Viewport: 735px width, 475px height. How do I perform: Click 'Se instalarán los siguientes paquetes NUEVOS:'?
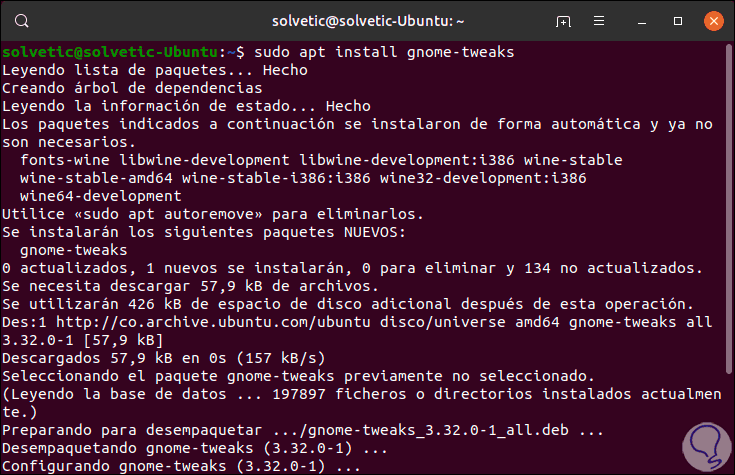pos(204,232)
